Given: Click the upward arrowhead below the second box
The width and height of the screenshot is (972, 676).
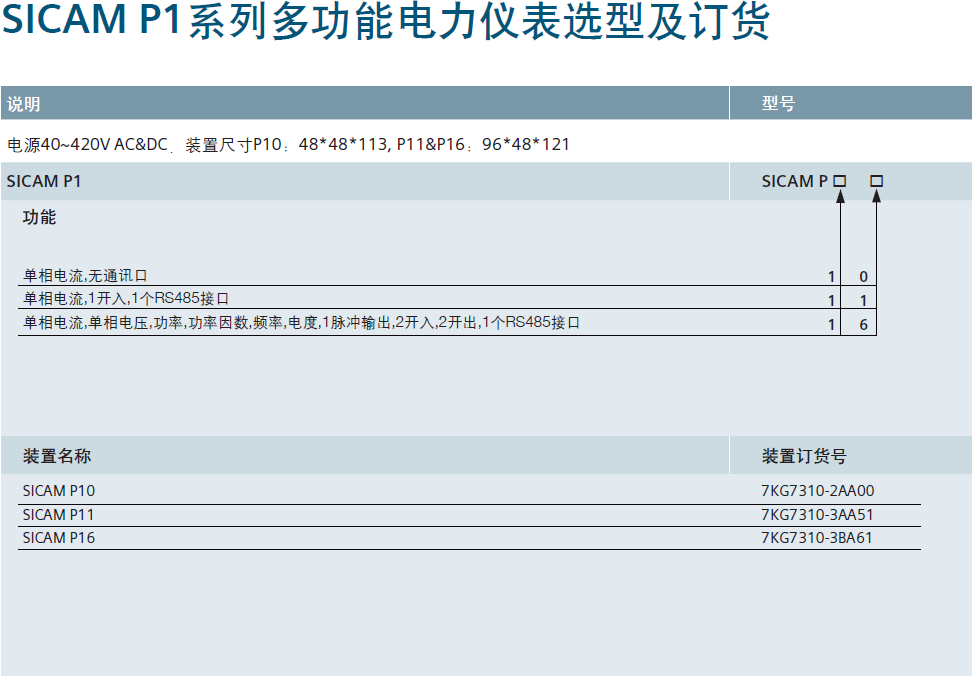Looking at the screenshot, I should (x=877, y=198).
